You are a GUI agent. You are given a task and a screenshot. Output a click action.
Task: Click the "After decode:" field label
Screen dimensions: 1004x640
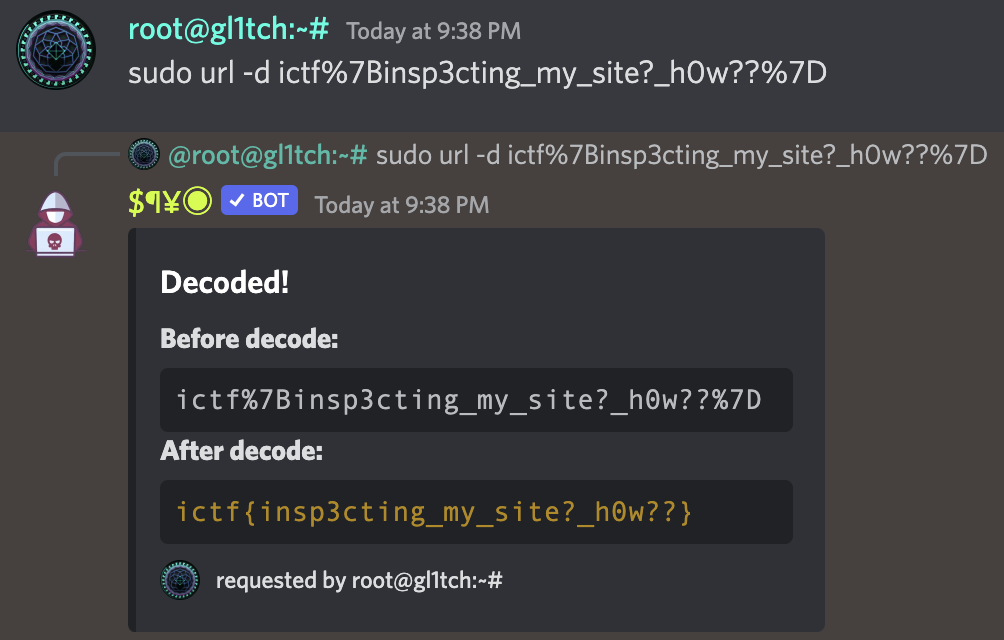(x=242, y=451)
